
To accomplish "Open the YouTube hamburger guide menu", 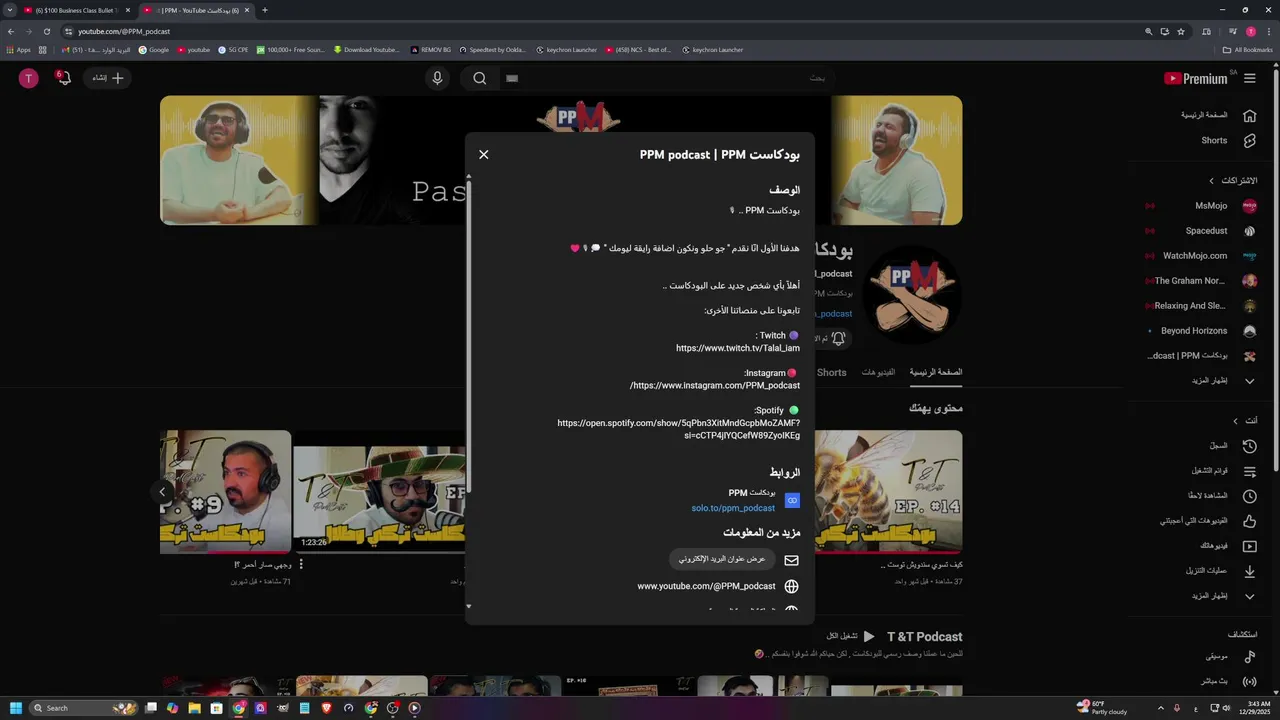I will coord(1250,78).
